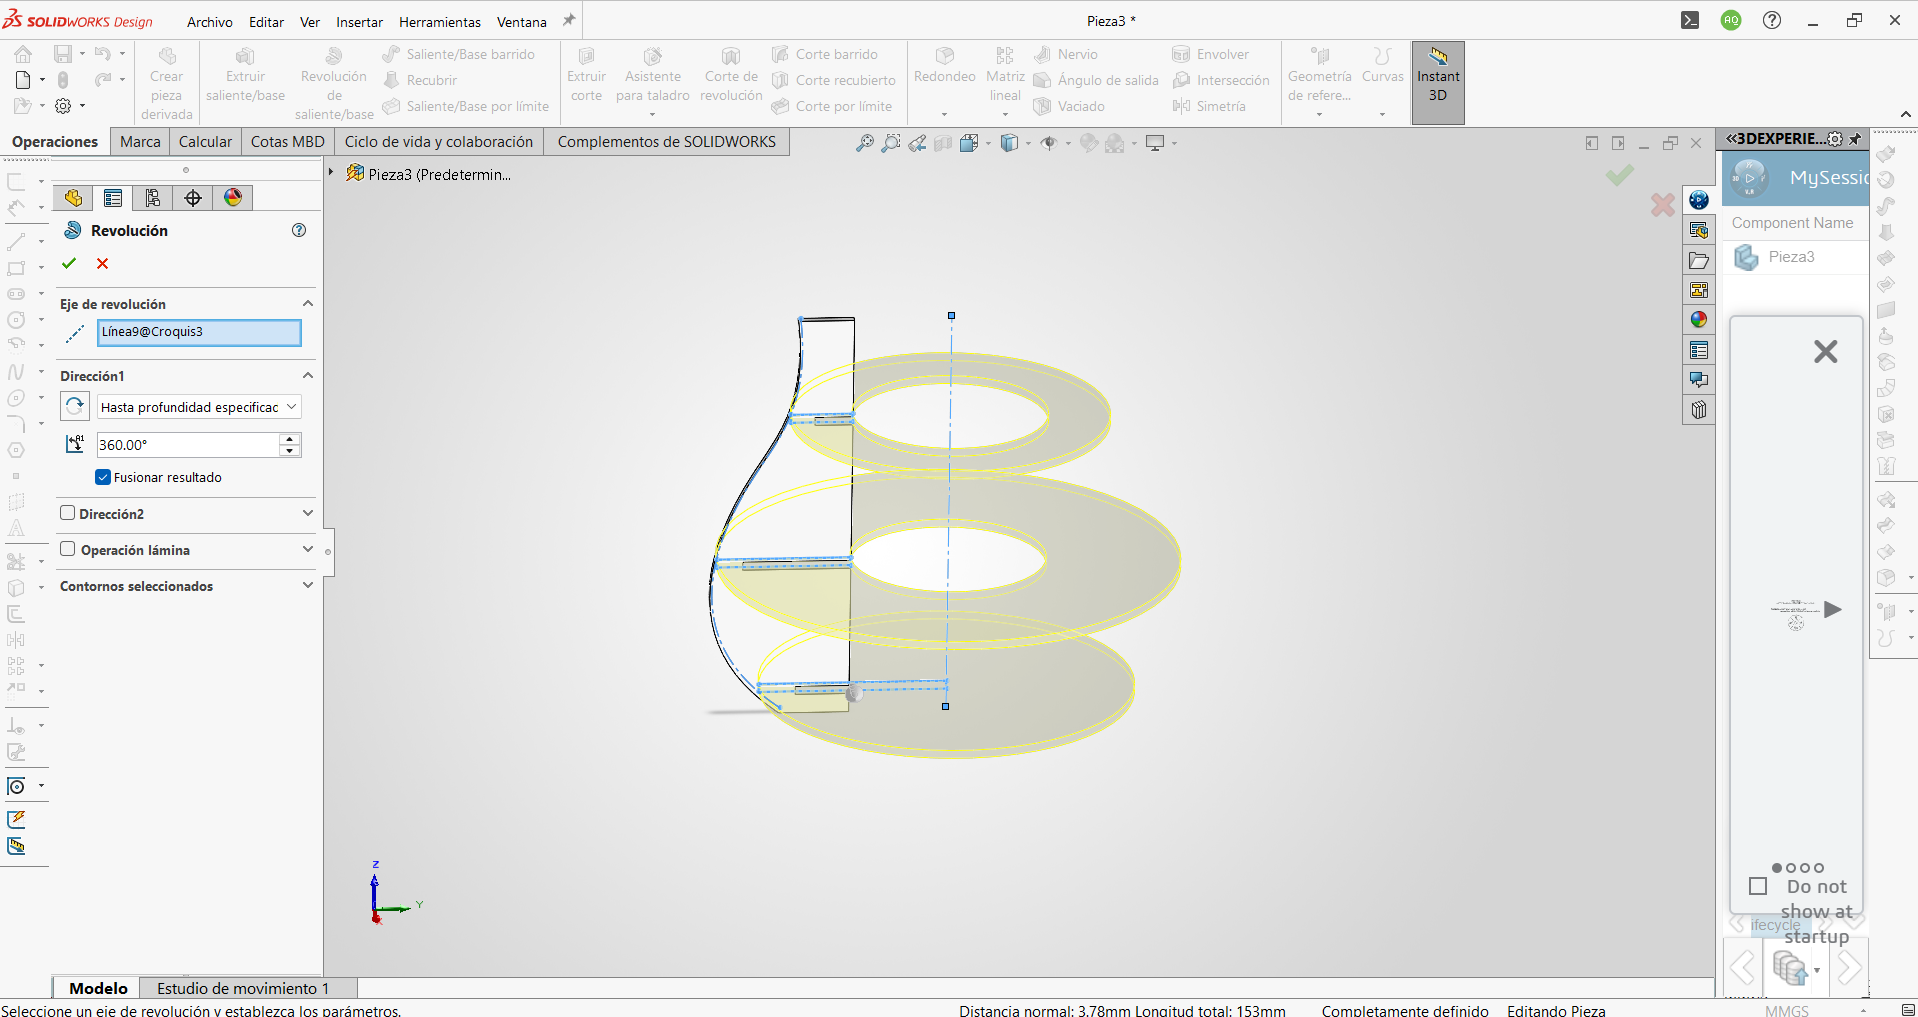Click the Nervio rib button
The image size is (1918, 1017).
(1066, 54)
